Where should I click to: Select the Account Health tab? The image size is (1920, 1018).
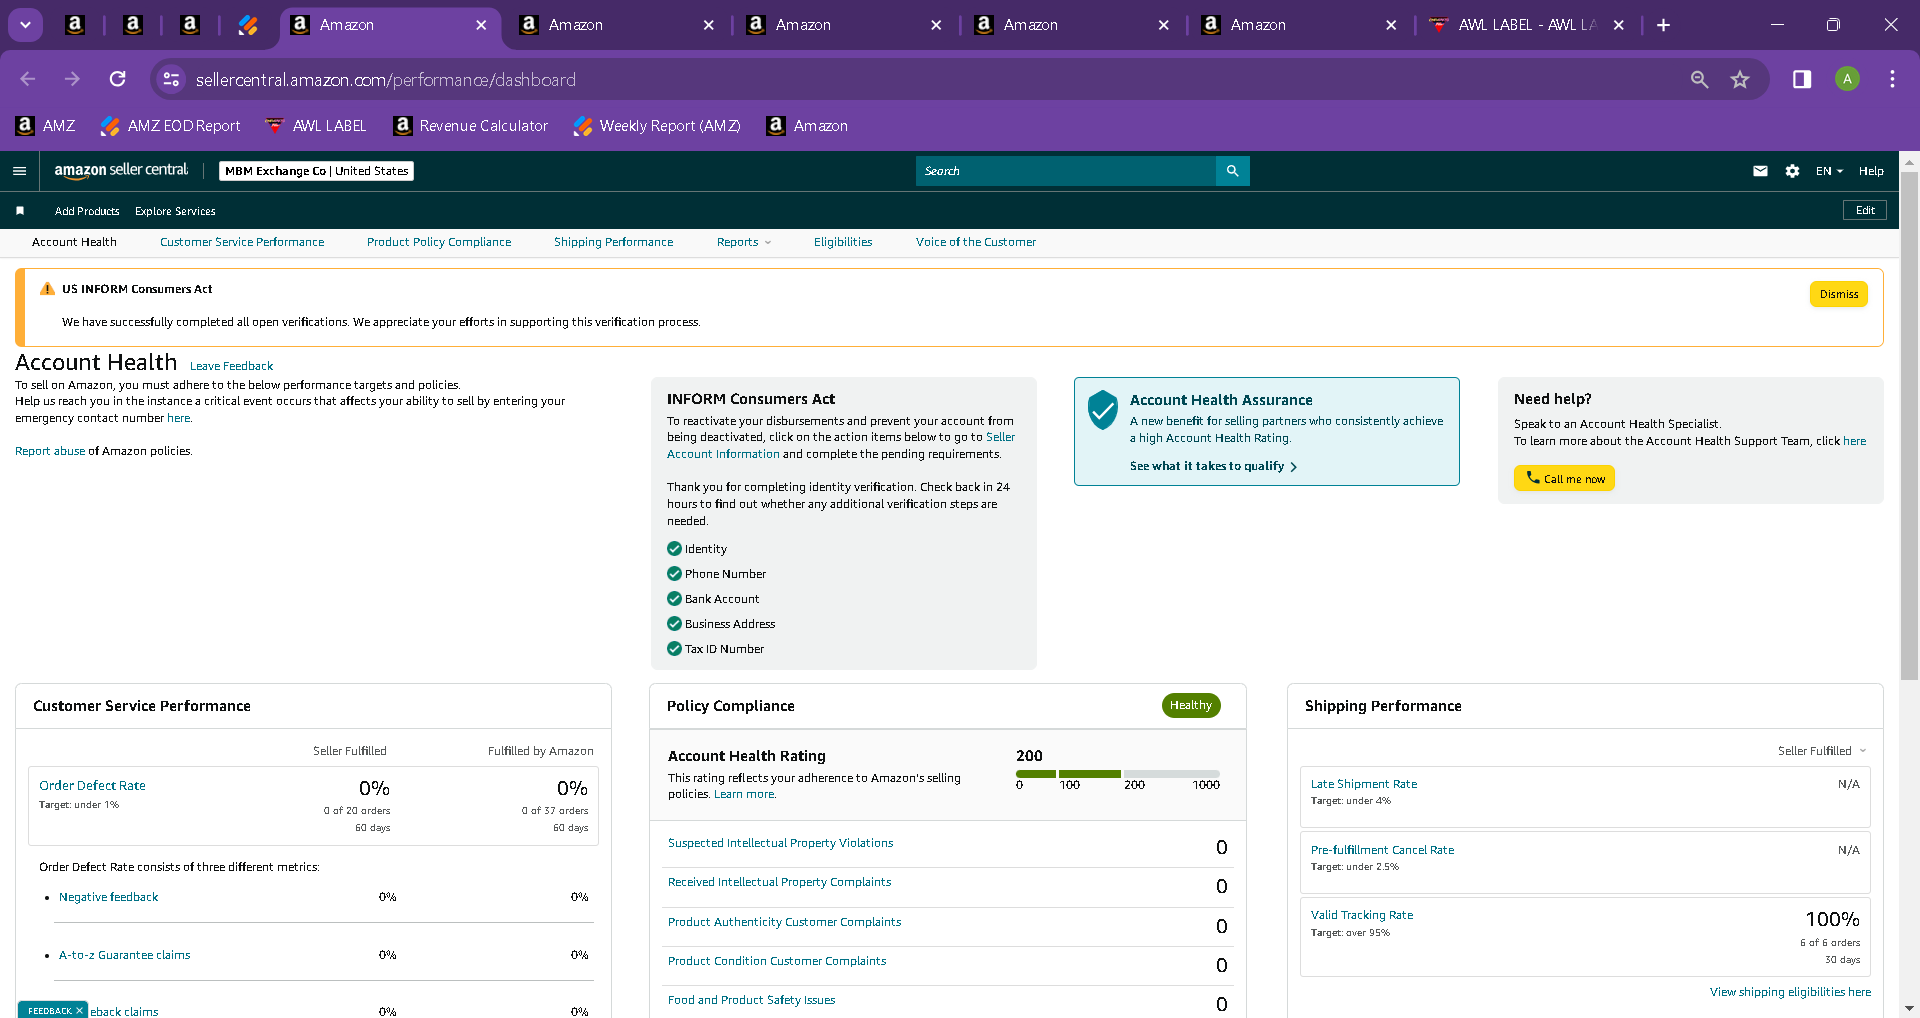74,242
